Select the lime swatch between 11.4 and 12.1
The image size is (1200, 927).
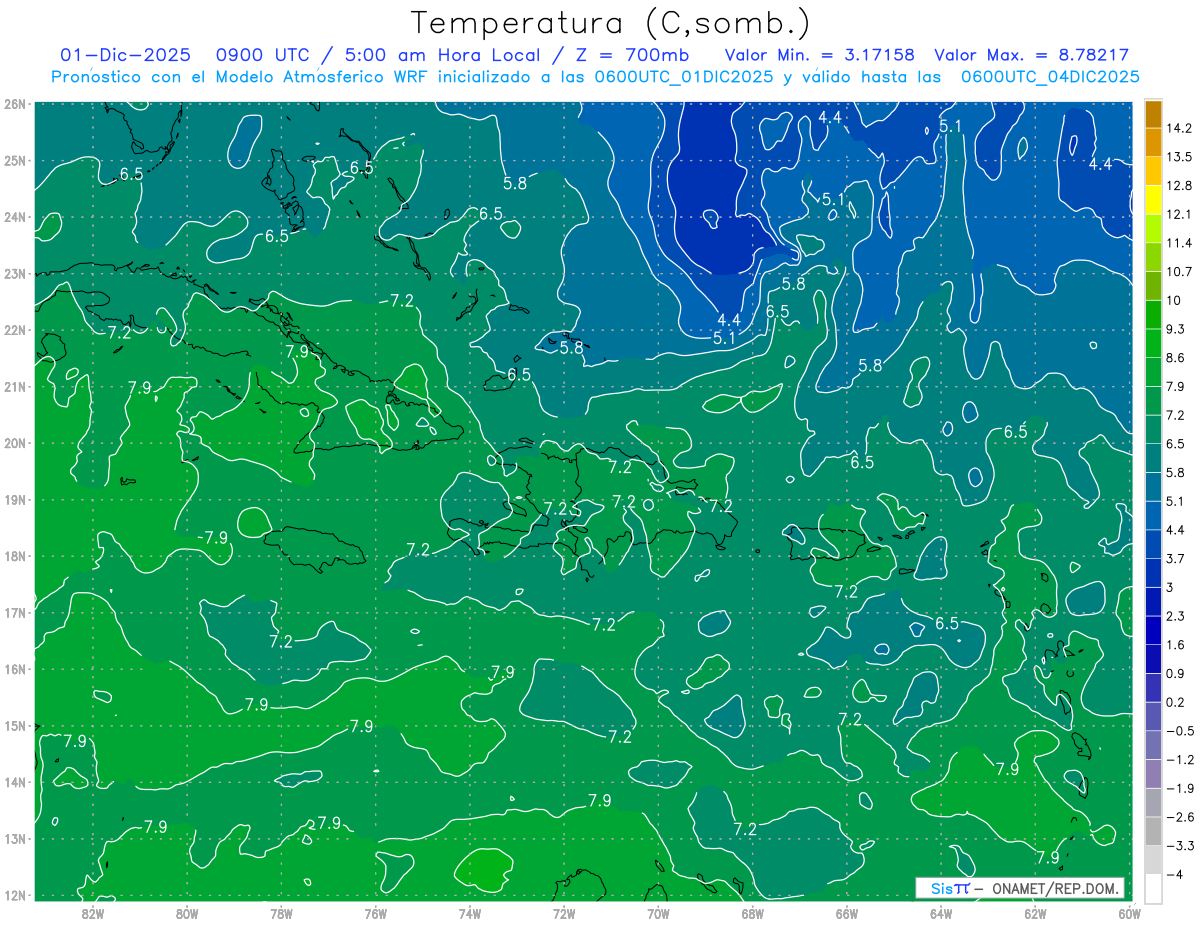1153,229
